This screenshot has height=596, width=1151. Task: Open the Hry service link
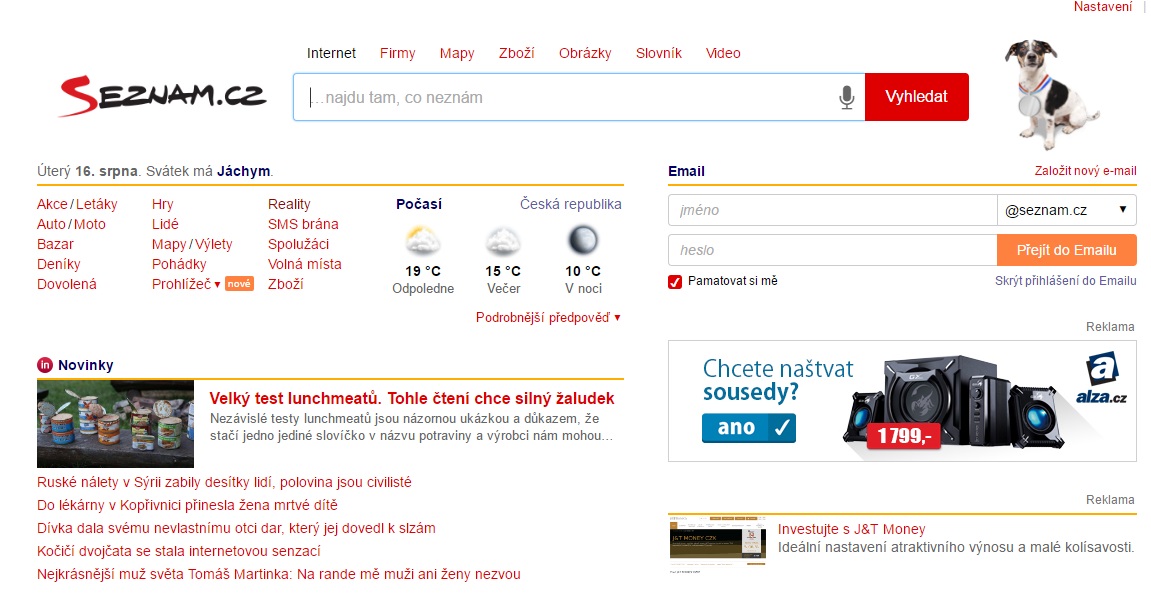coord(162,204)
